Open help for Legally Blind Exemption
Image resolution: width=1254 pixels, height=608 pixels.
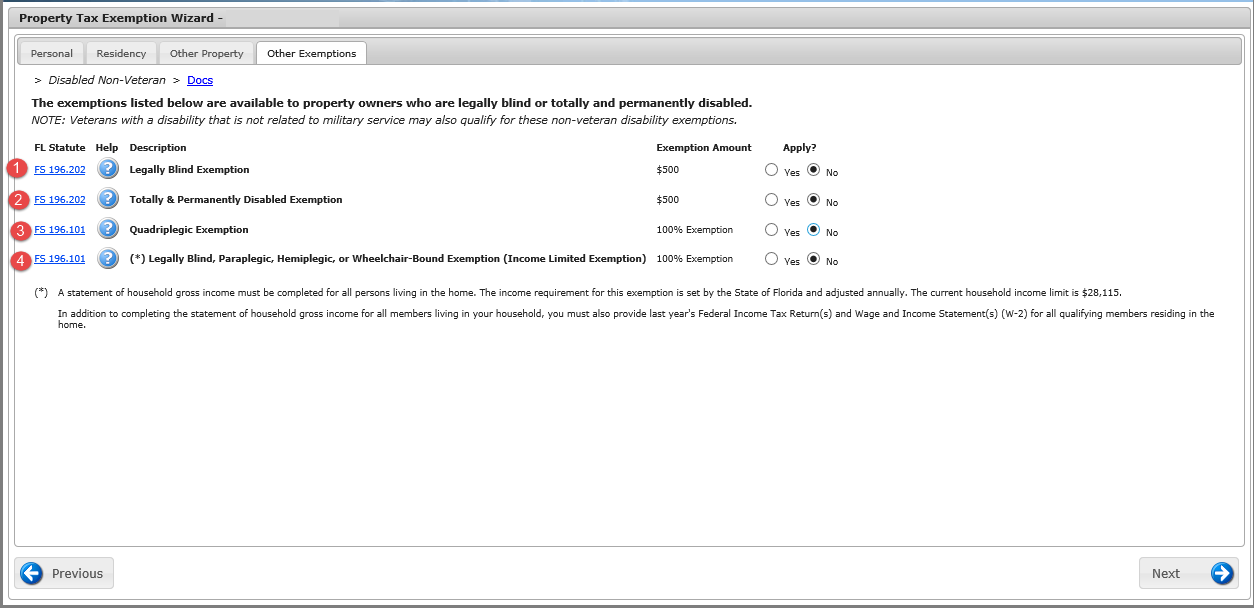[108, 169]
